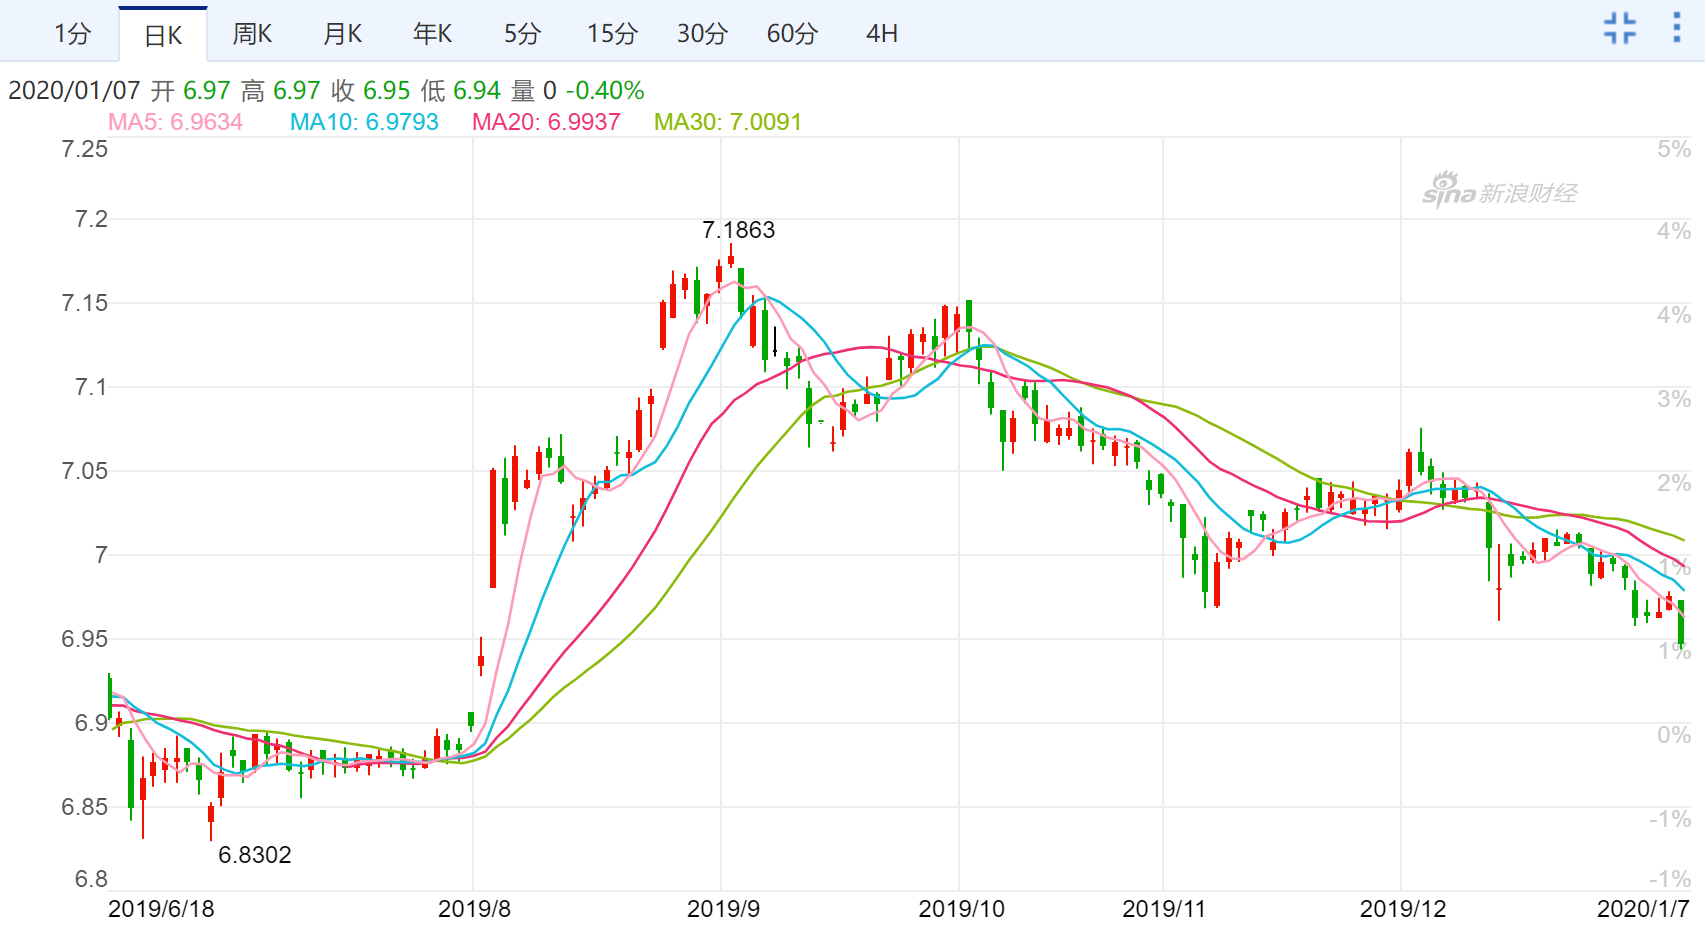
Task: Switch to the 4H chart tab
Action: [x=881, y=33]
